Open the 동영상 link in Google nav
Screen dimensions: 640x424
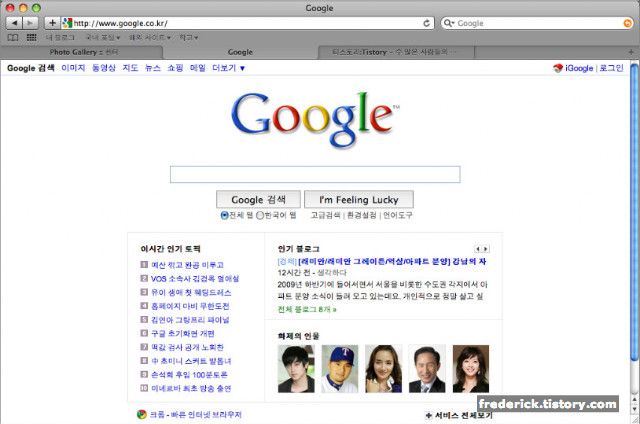104,68
